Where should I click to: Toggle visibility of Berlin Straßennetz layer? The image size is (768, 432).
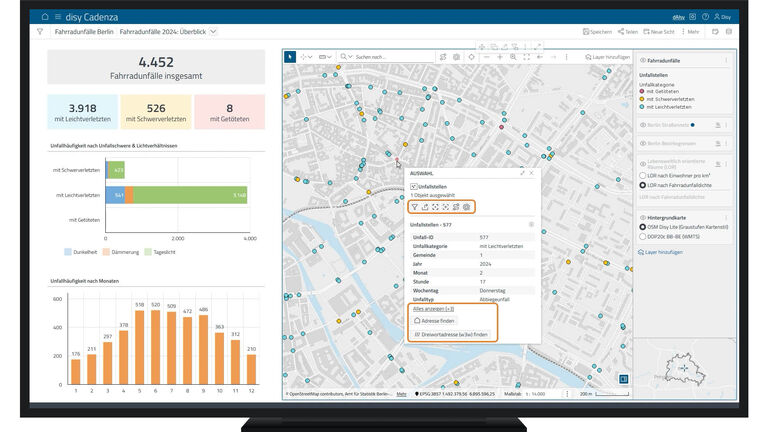643,125
